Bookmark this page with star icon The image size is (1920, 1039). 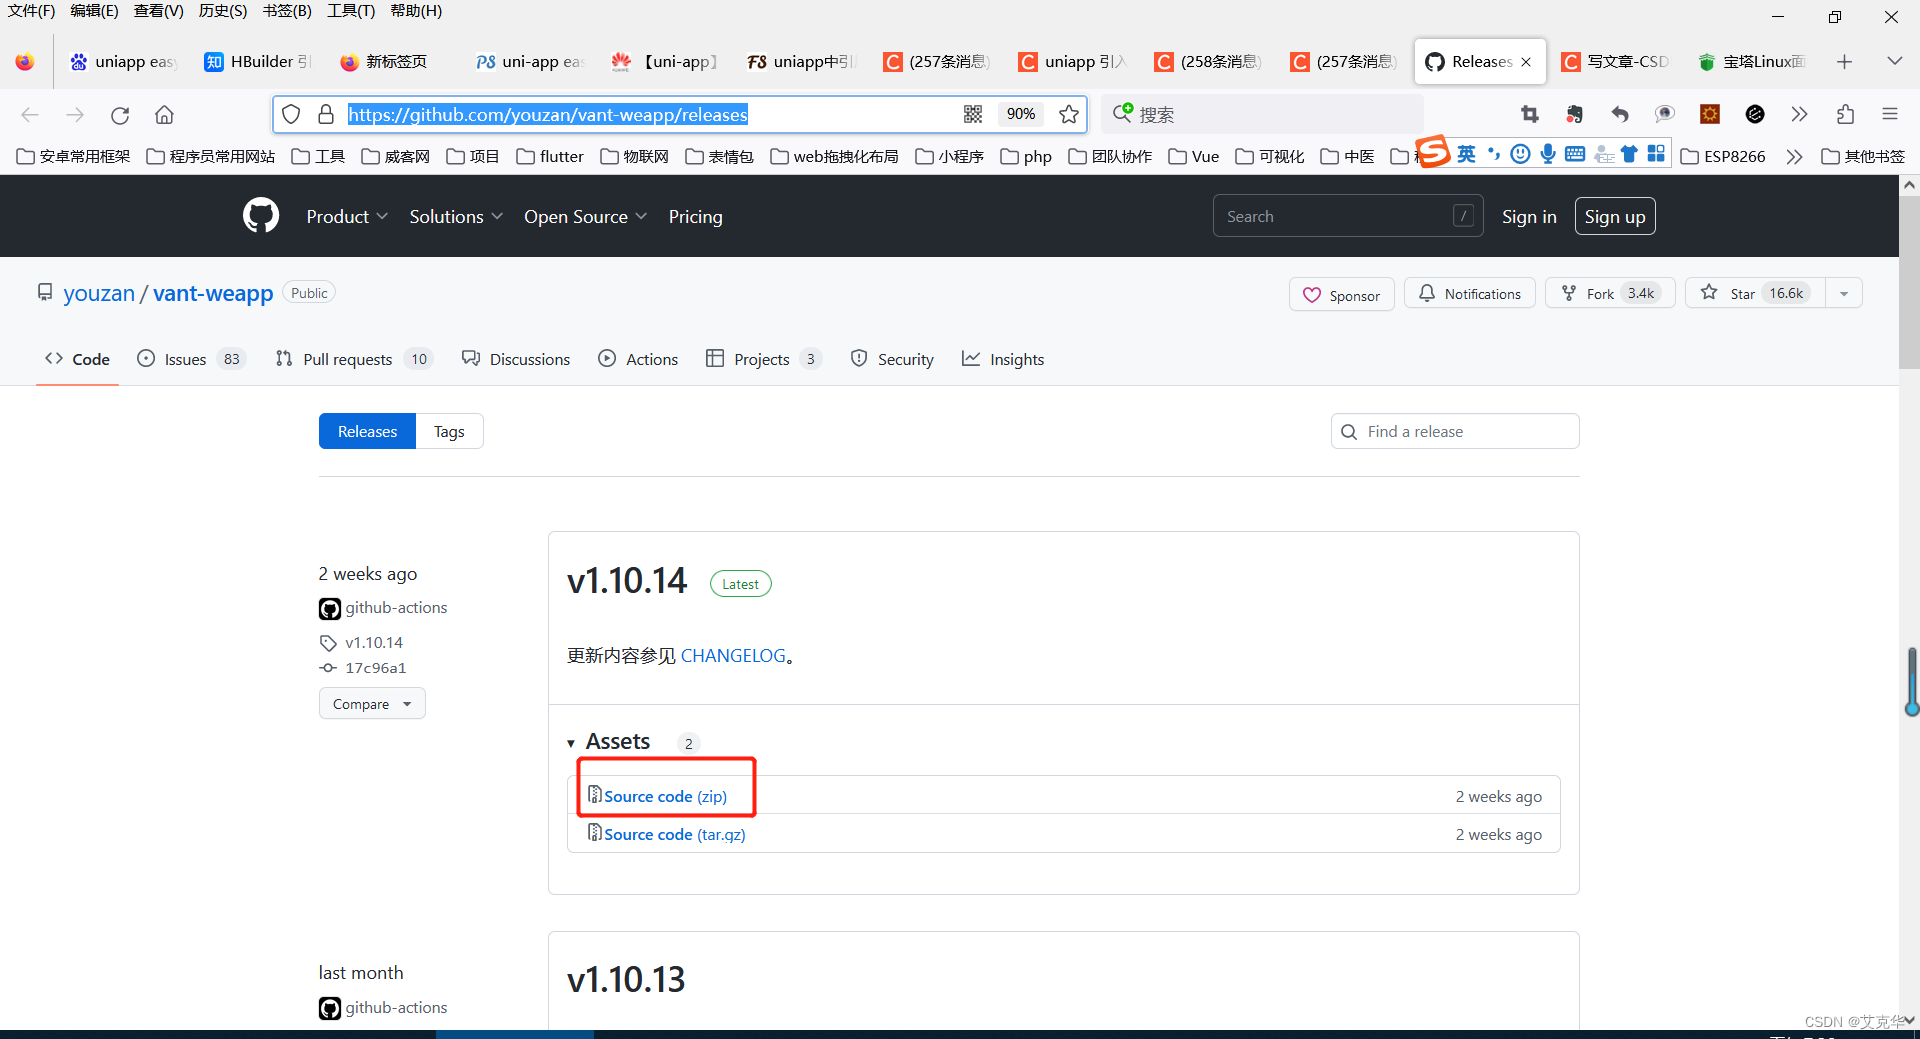point(1069,114)
